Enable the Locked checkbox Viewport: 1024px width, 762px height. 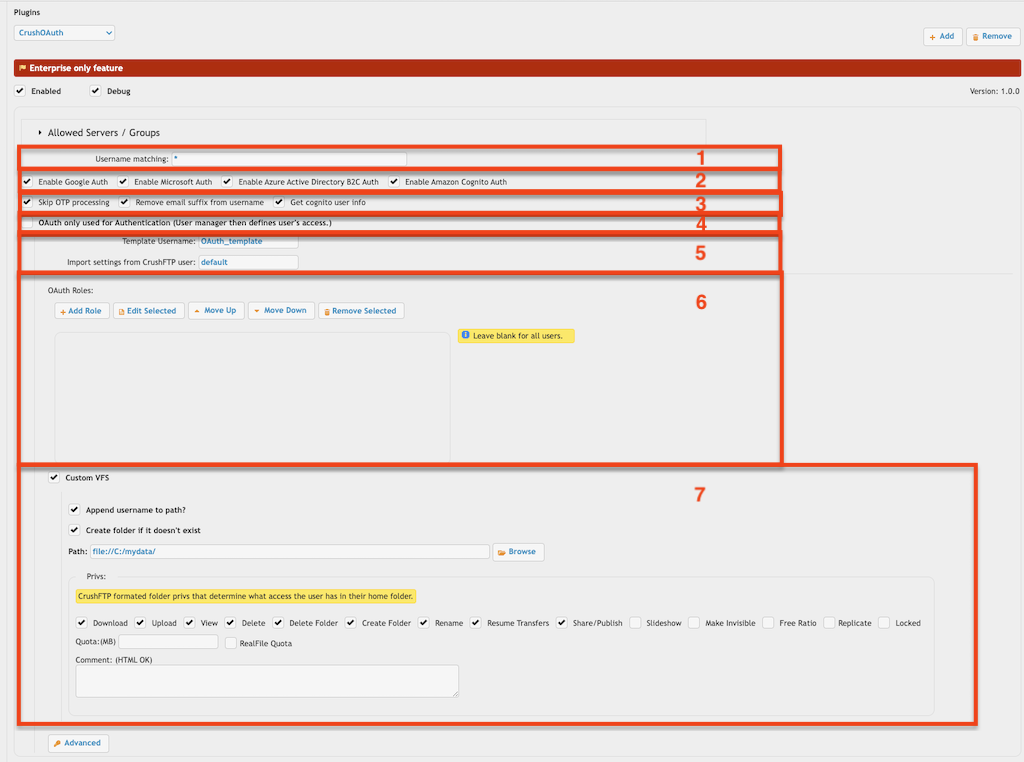pyautogui.click(x=884, y=622)
